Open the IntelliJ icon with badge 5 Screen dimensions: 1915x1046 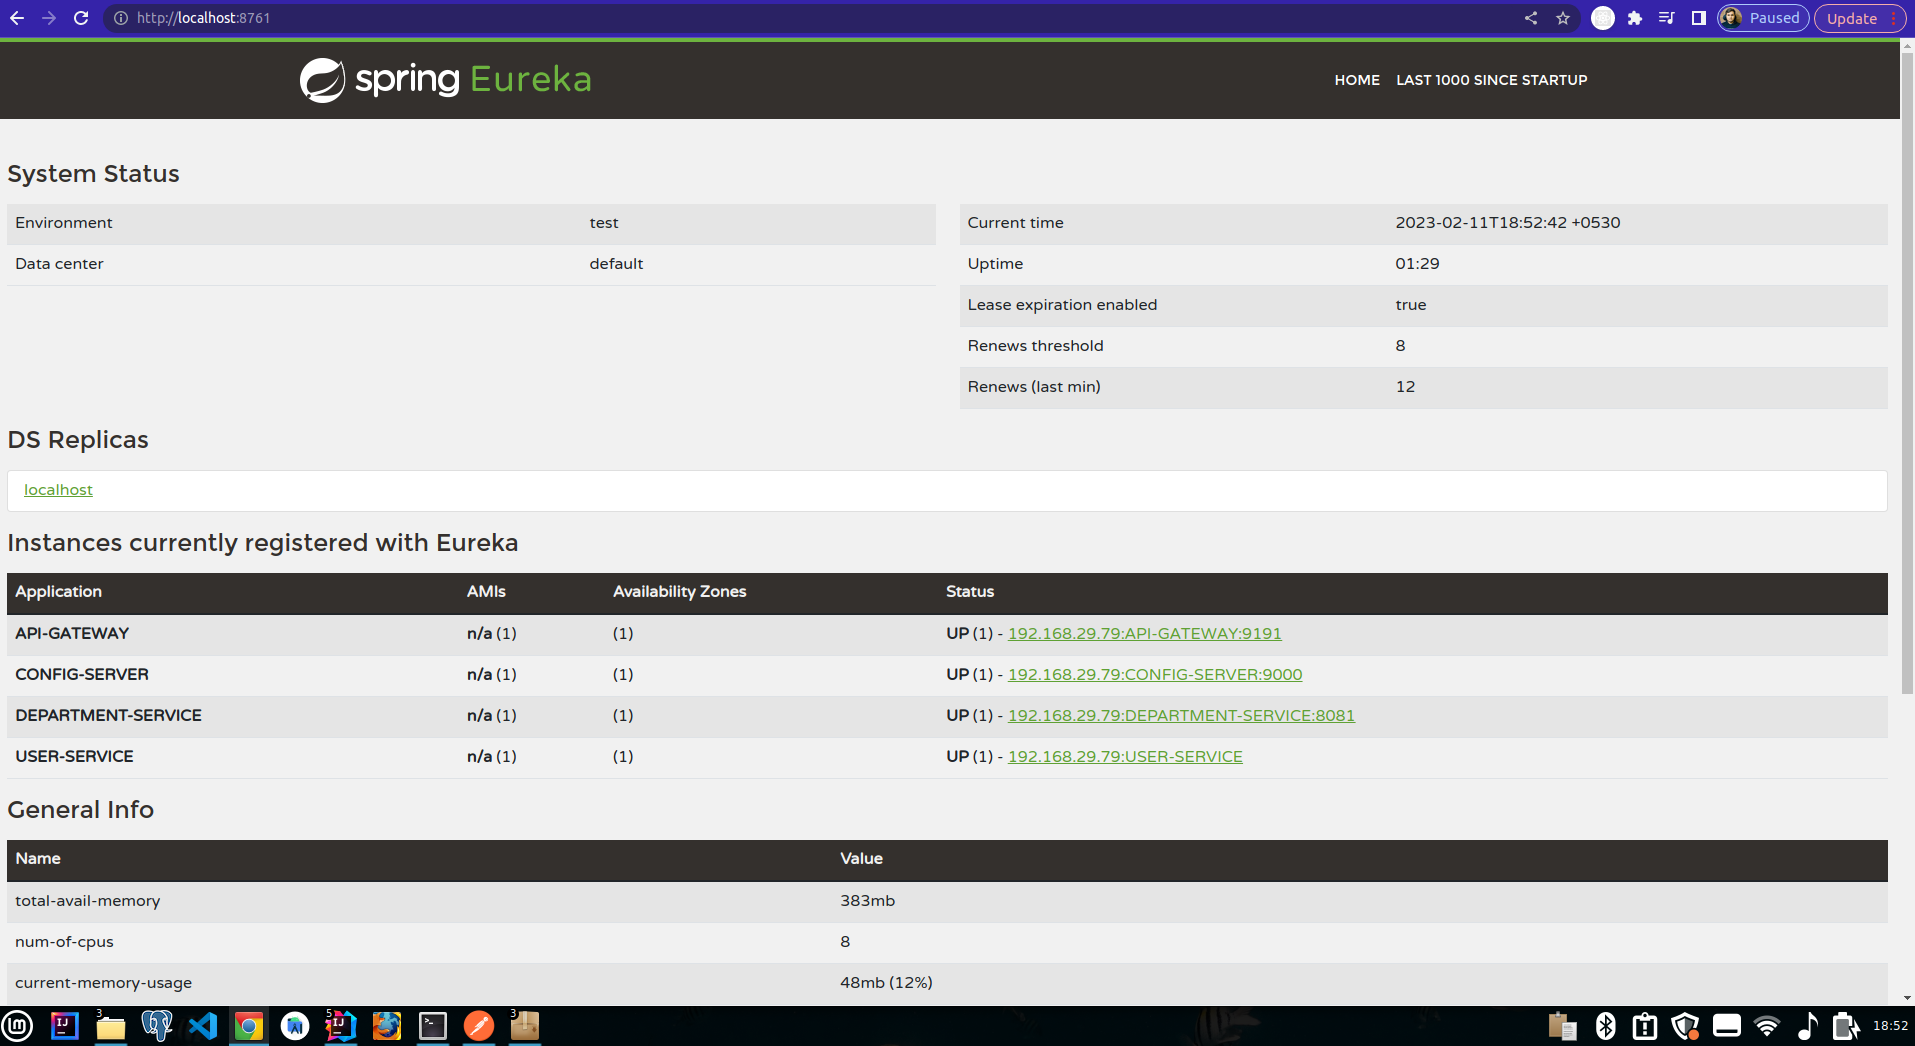(x=341, y=1026)
